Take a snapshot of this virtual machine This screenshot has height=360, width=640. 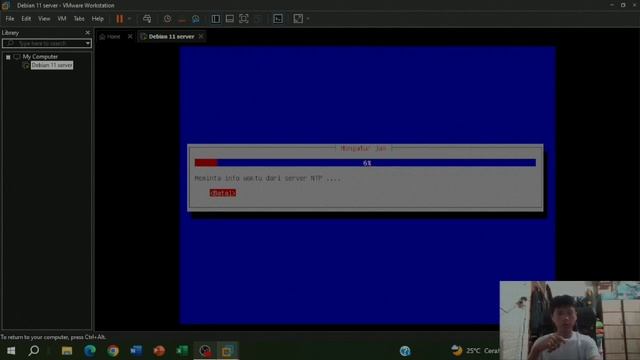167,19
